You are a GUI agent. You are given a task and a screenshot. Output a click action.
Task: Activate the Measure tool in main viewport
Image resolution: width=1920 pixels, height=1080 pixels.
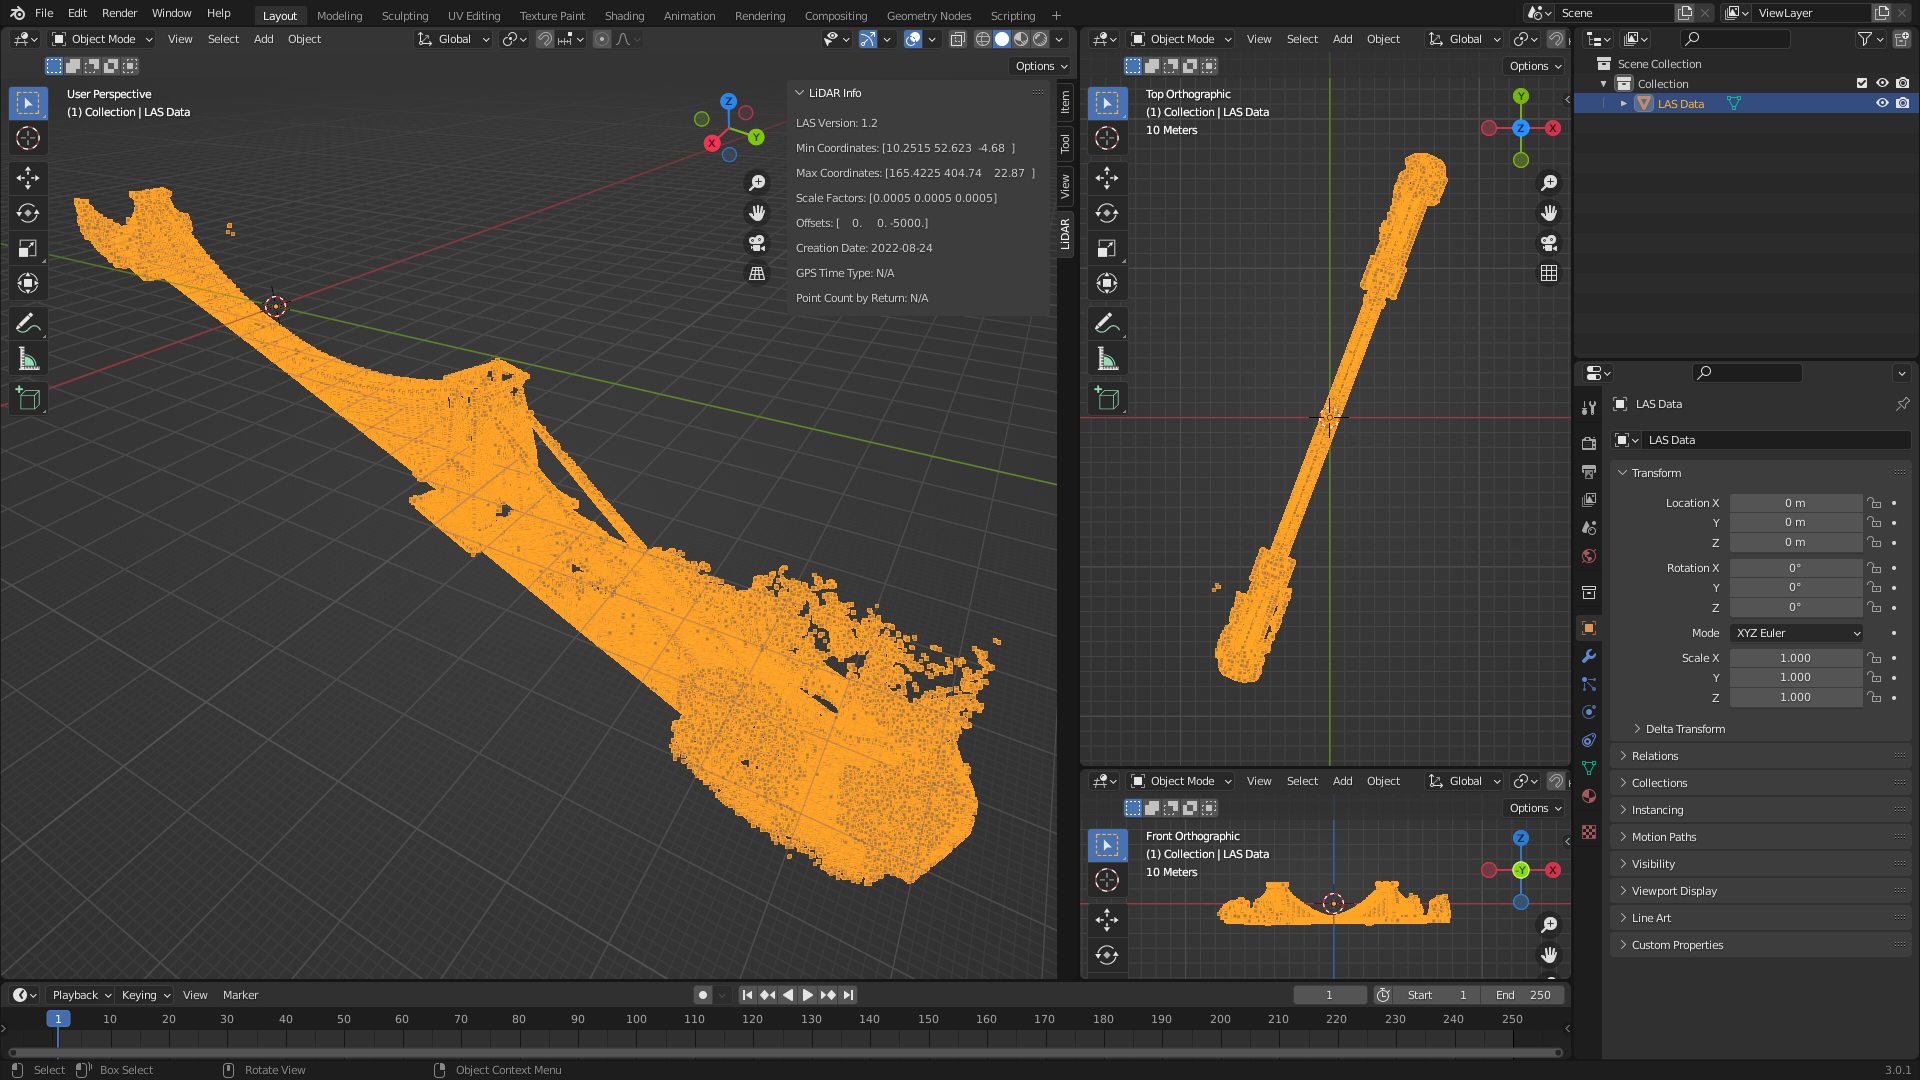click(28, 359)
